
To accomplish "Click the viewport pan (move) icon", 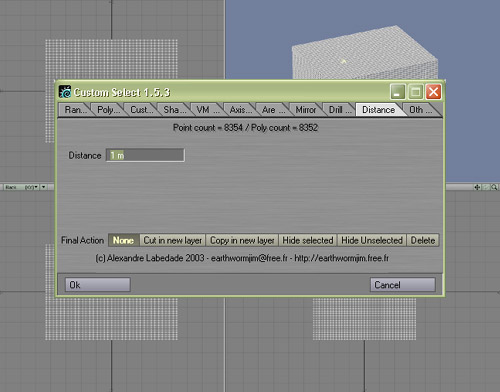I will click(x=477, y=187).
